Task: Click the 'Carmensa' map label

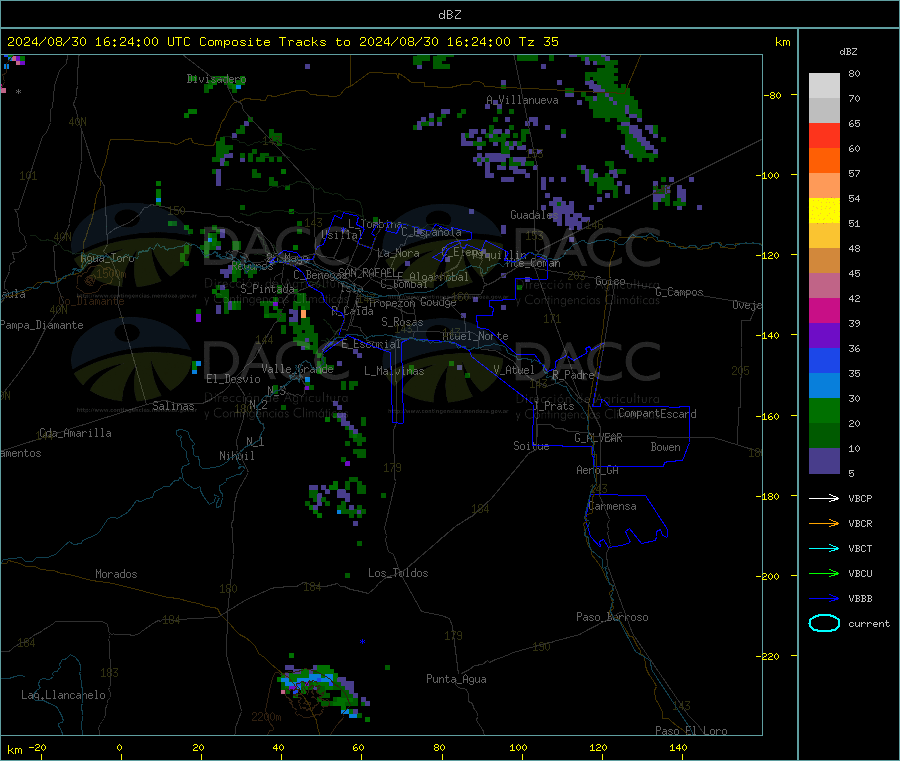Action: tap(612, 506)
